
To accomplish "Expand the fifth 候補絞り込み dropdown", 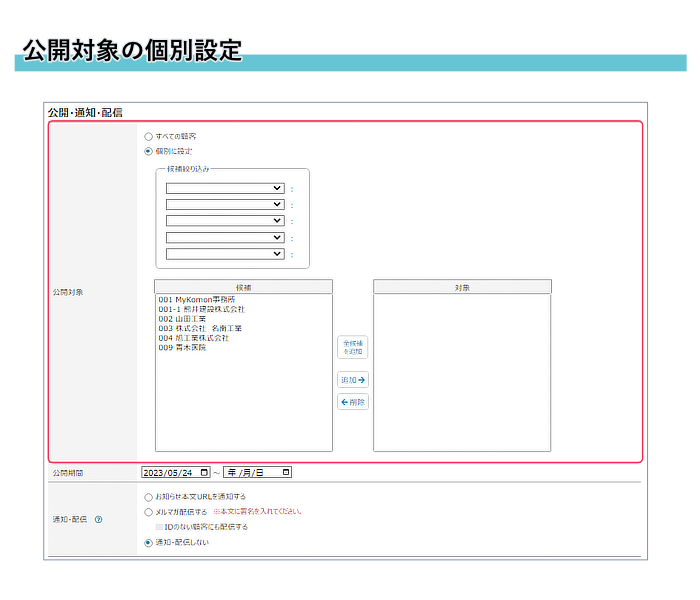I will click(x=225, y=254).
